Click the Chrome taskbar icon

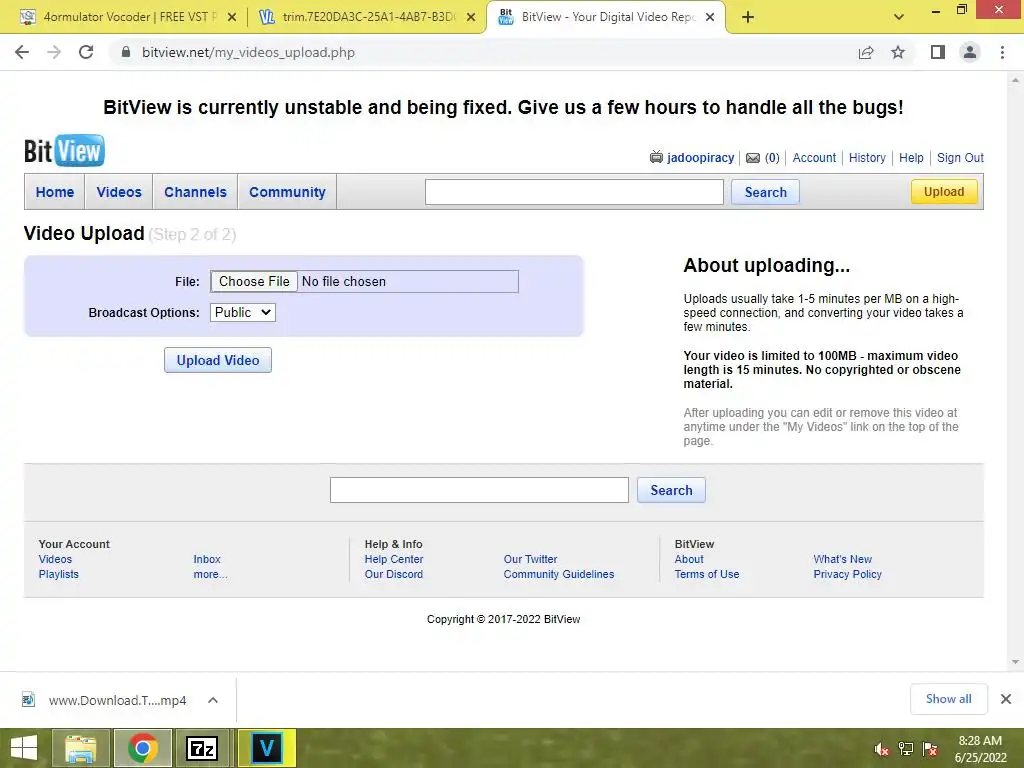click(x=142, y=748)
